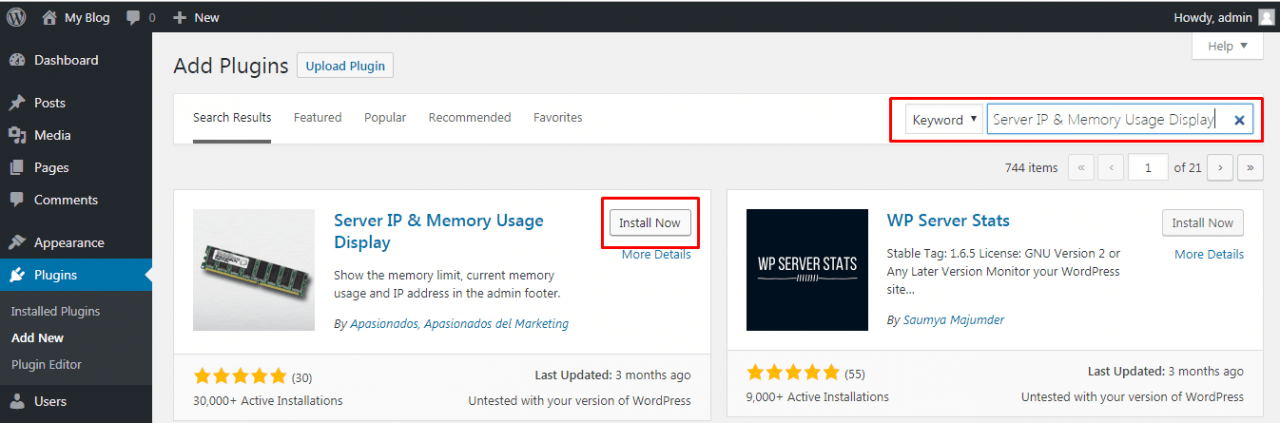Go to the previous results page

(1110, 168)
